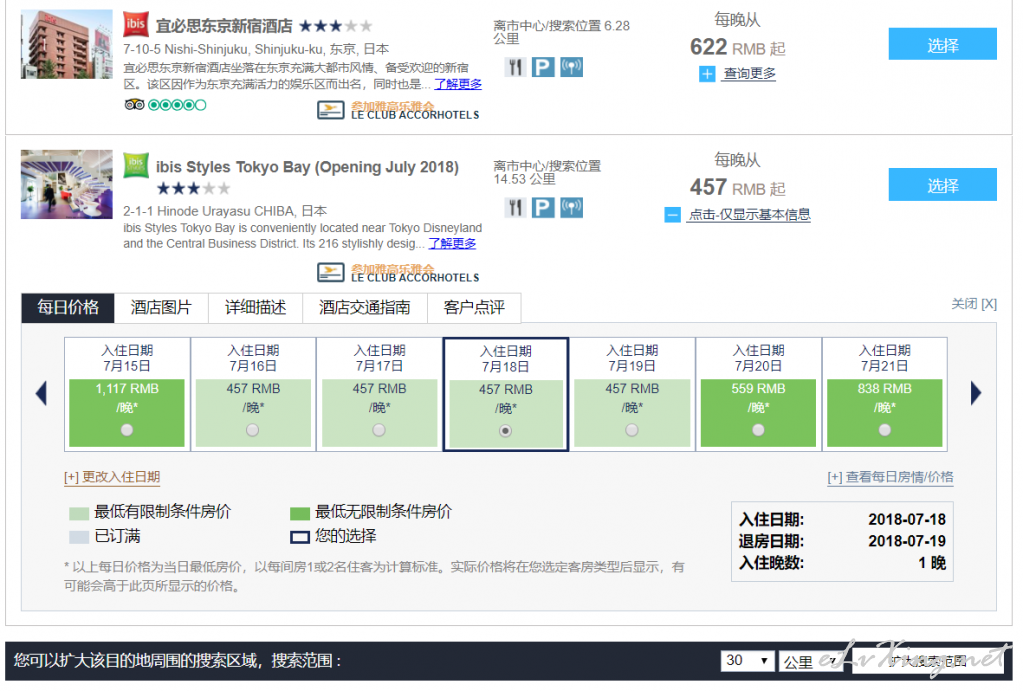Click address 2-1-1 Hinode Urayasu CHIBA
The width and height of the screenshot is (1023, 691).
click(225, 211)
